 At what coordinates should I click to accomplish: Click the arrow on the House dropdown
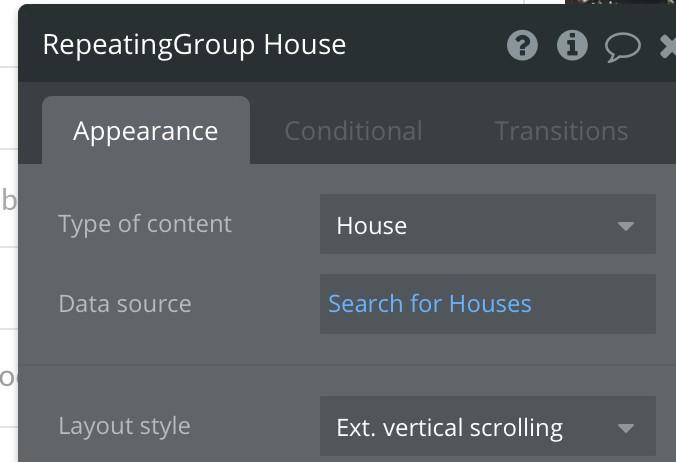[626, 226]
